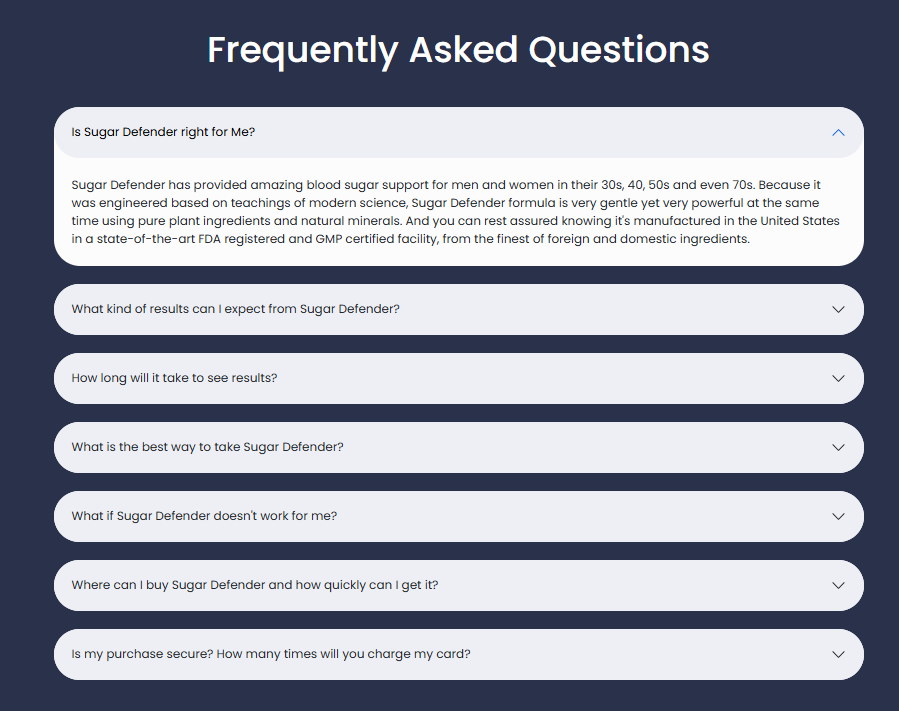Reveal 'Is my purchase secure?' answer

pyautogui.click(x=270, y=654)
